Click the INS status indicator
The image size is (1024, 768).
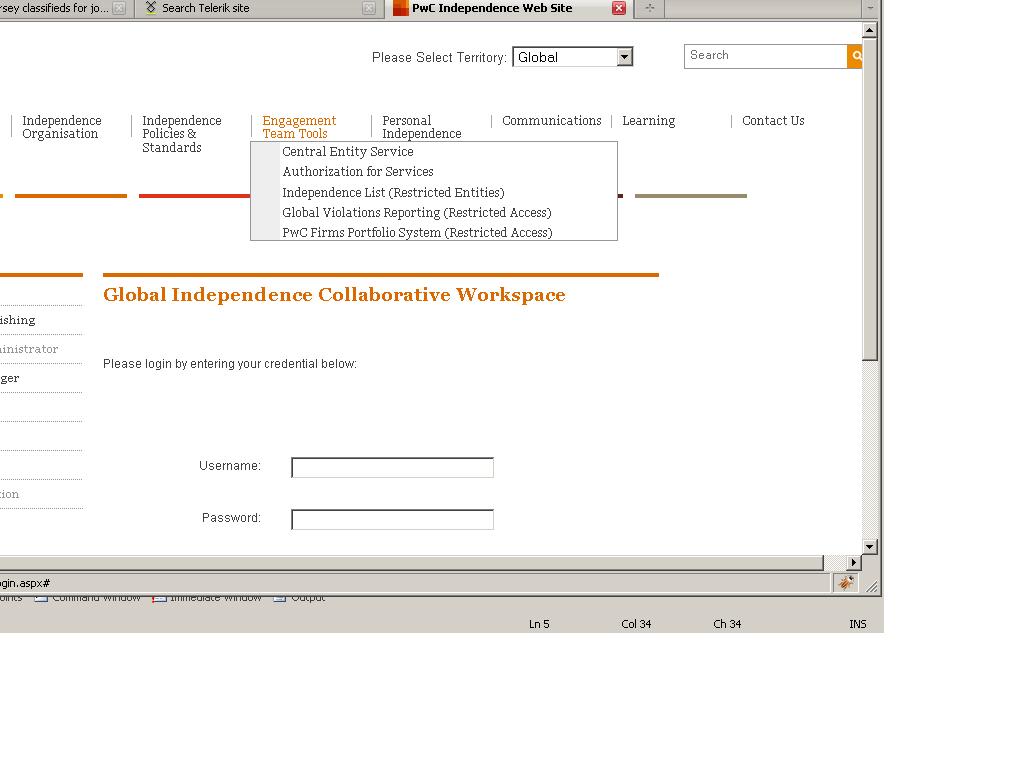click(857, 624)
